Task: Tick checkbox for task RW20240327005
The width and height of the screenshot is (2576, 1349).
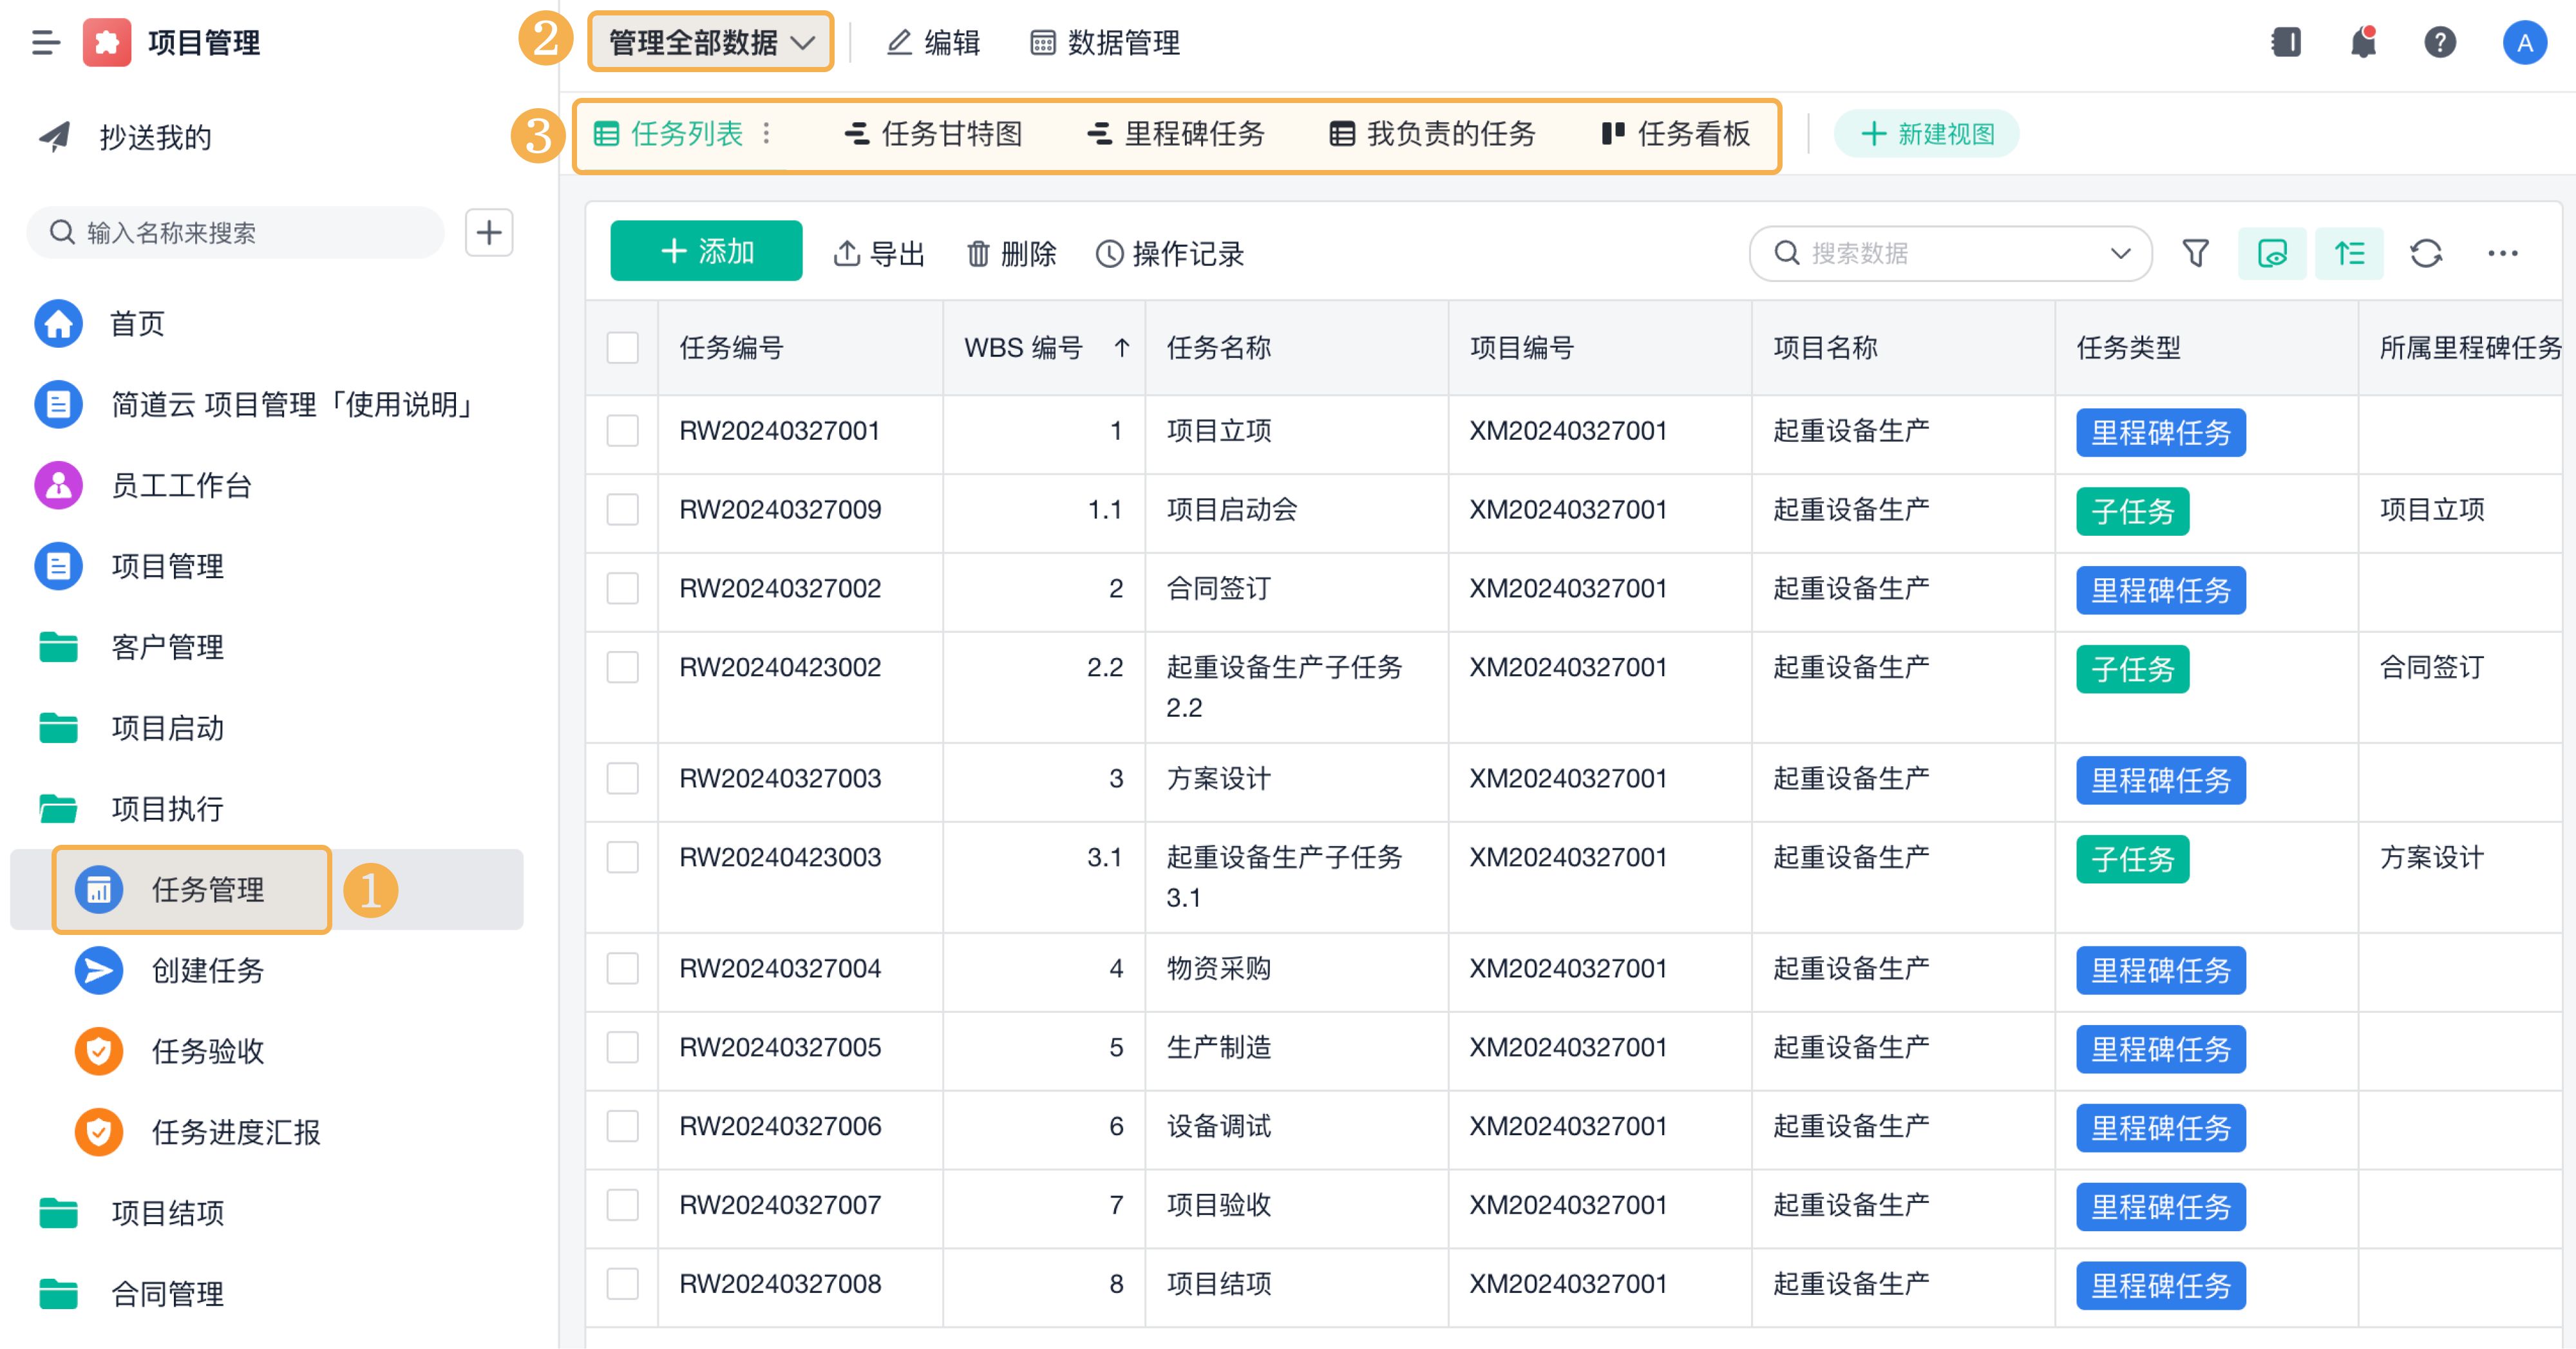Action: click(622, 1047)
